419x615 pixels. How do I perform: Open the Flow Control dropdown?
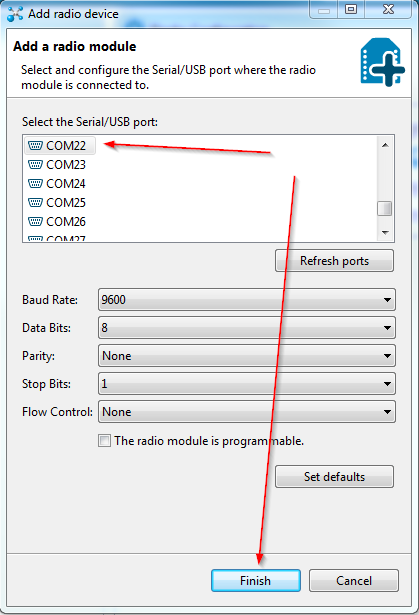(247, 412)
